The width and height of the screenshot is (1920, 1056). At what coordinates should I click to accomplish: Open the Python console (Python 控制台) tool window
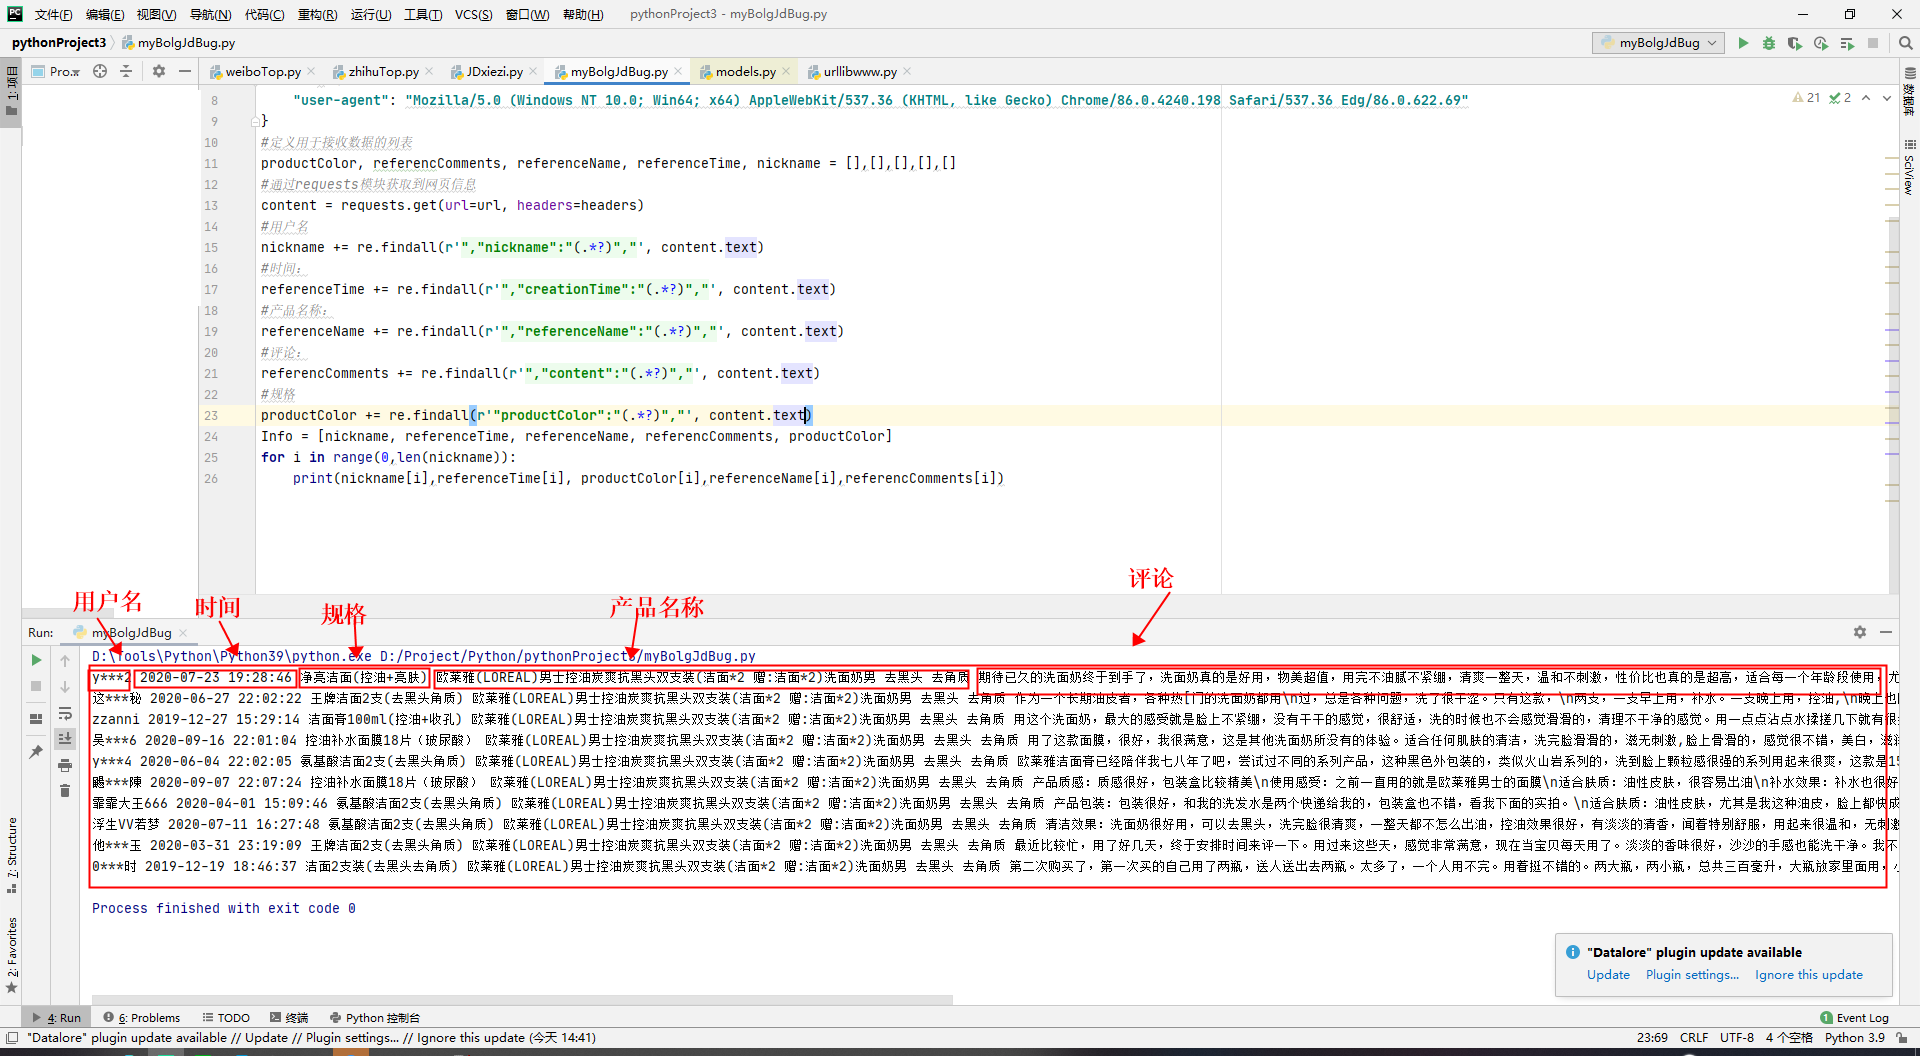(375, 1018)
